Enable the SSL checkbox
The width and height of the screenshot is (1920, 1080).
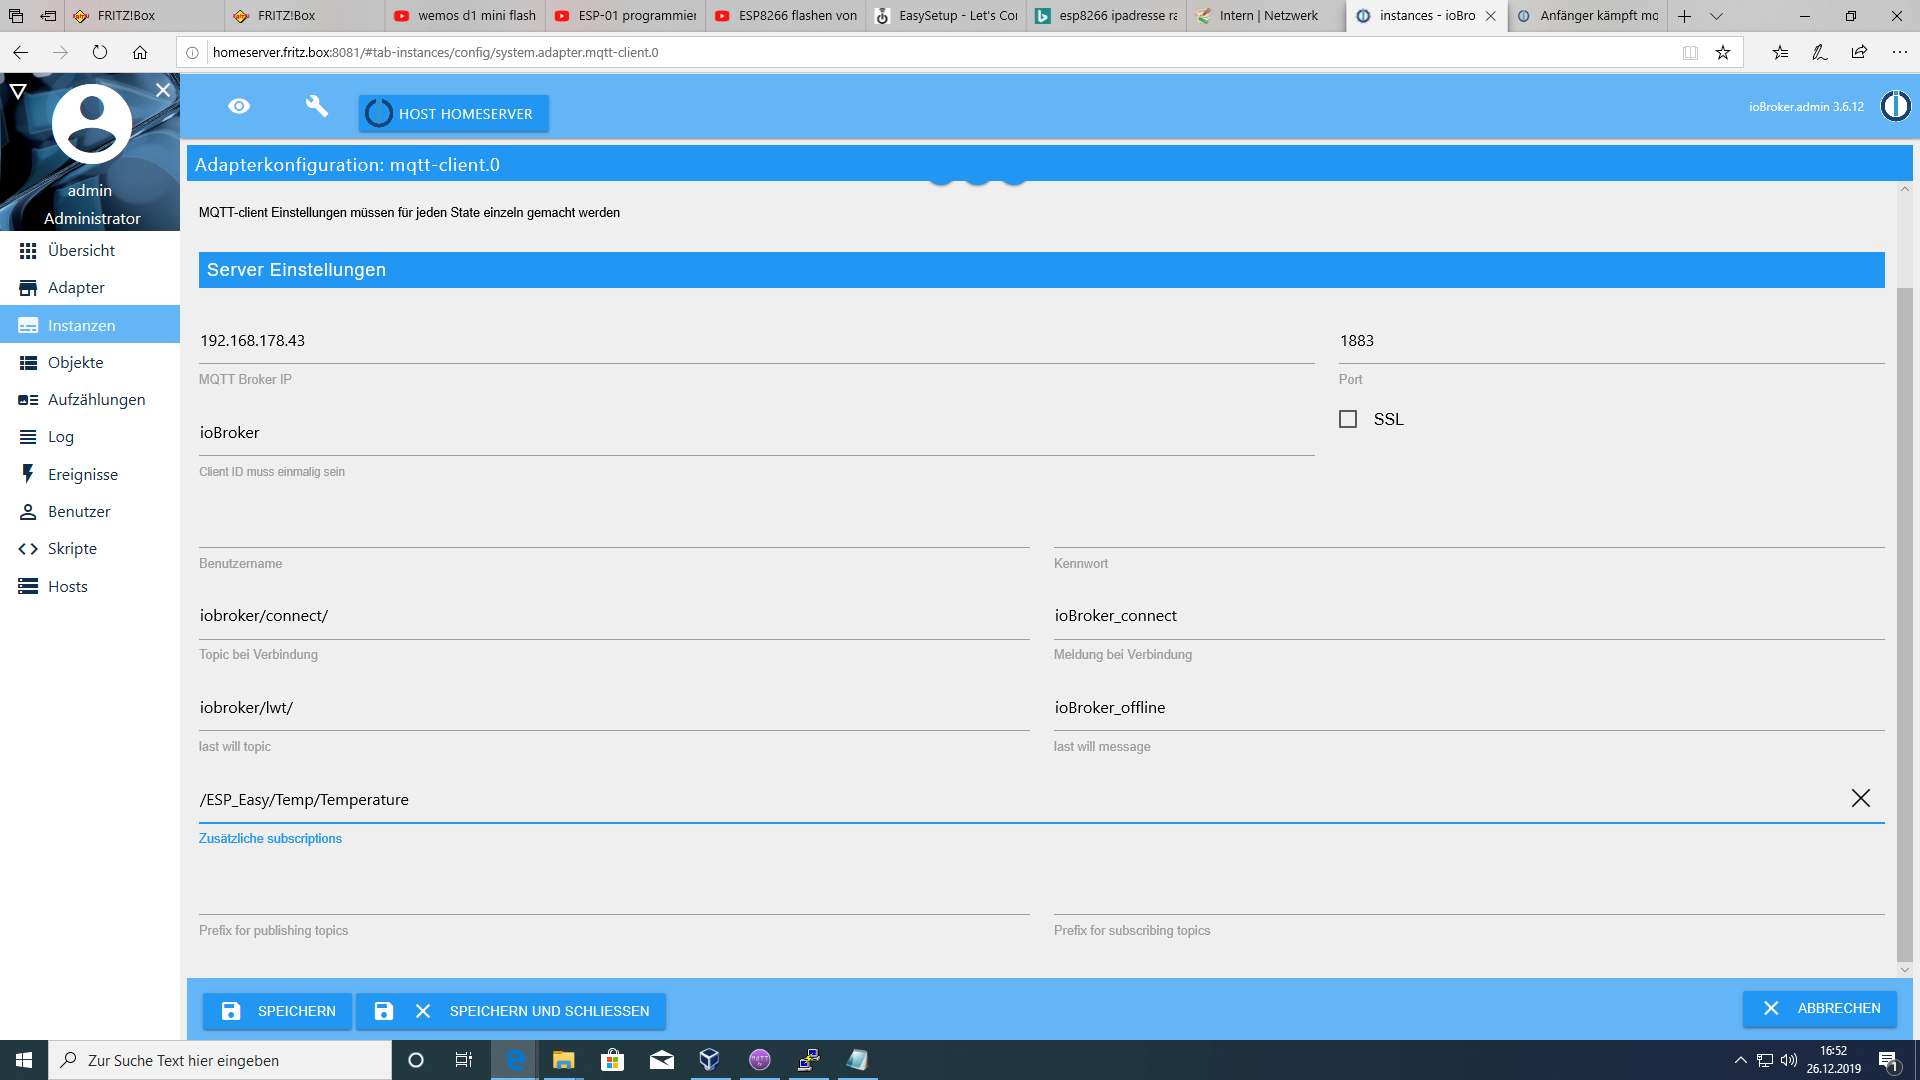tap(1348, 419)
